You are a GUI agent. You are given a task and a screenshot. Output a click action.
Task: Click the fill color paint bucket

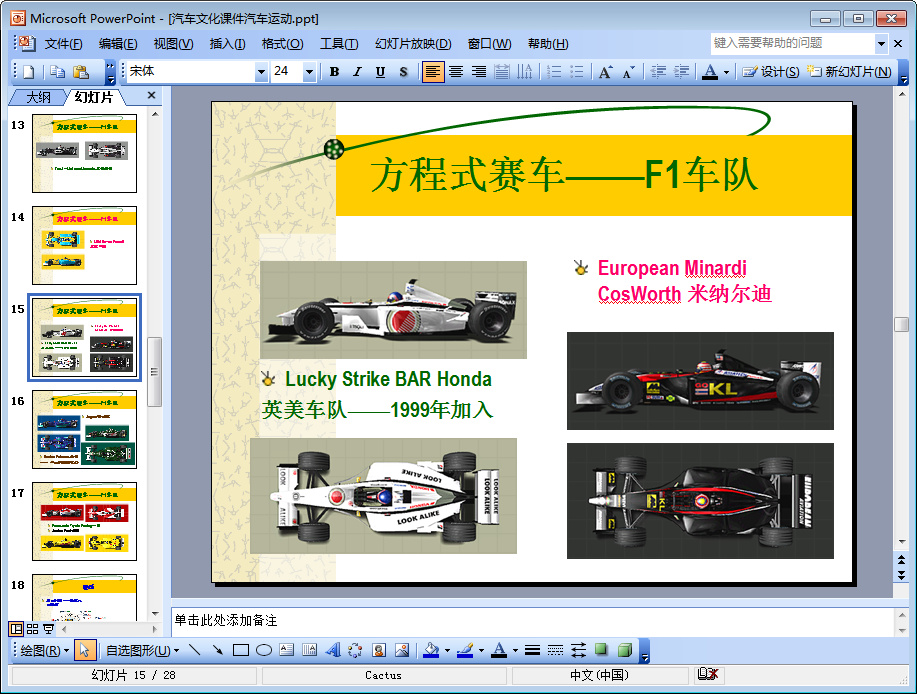(x=431, y=650)
